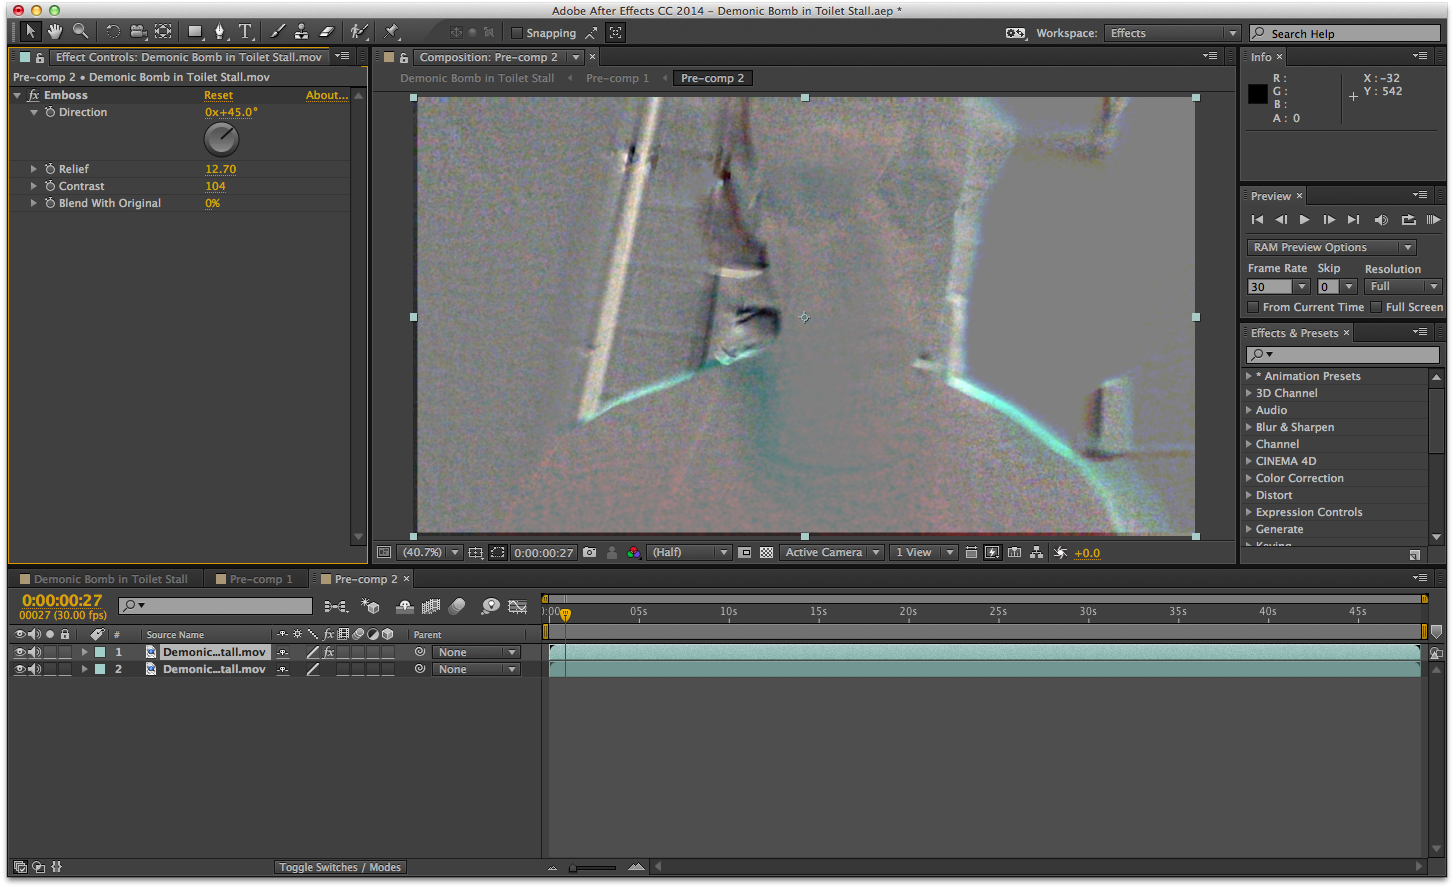Screen dimensions: 1454x888
Task: Open the Composition Flowchart icon
Action: (x=1036, y=552)
